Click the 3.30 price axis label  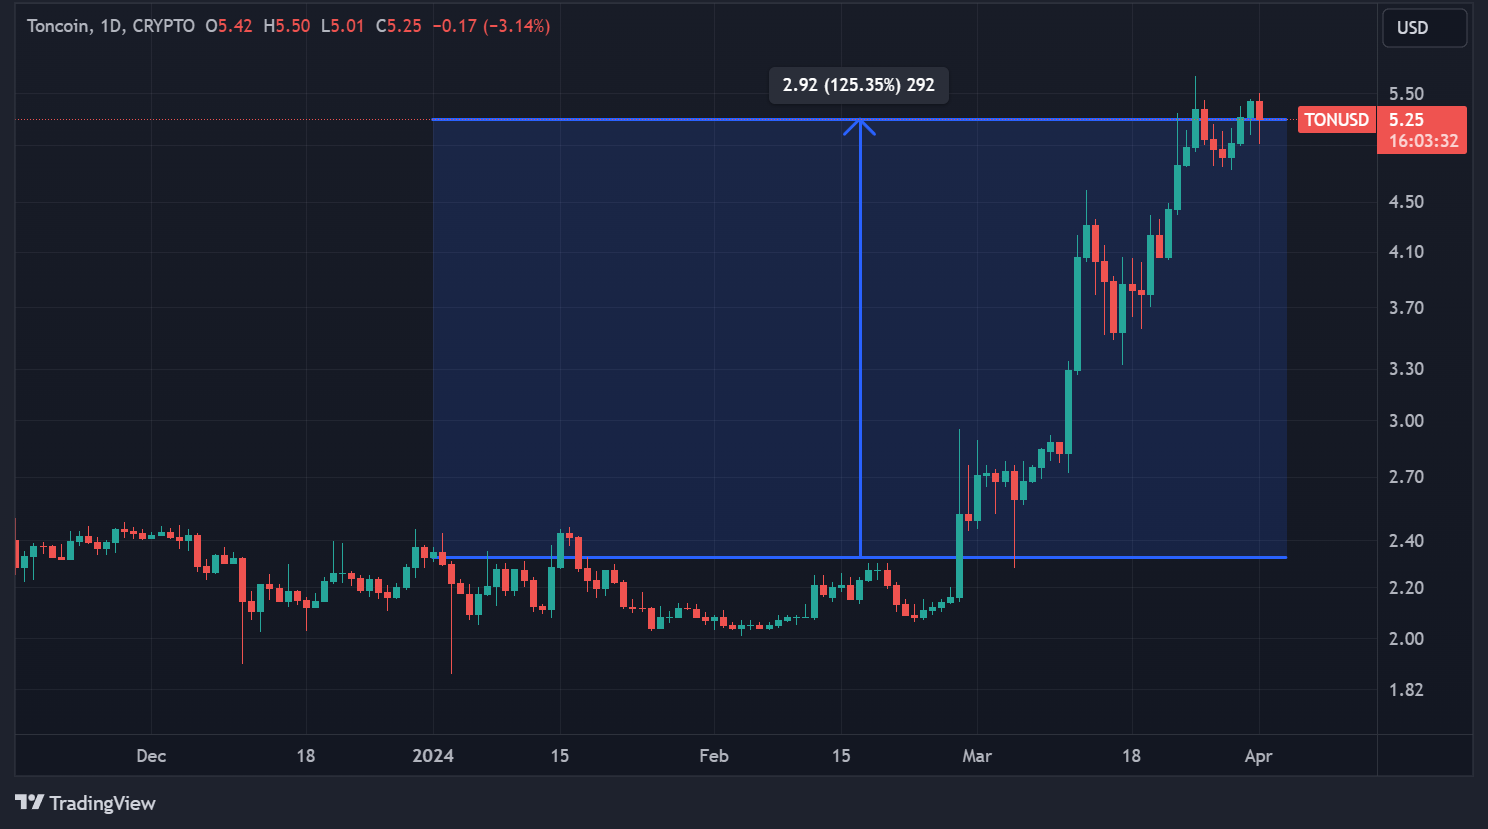[x=1406, y=369]
